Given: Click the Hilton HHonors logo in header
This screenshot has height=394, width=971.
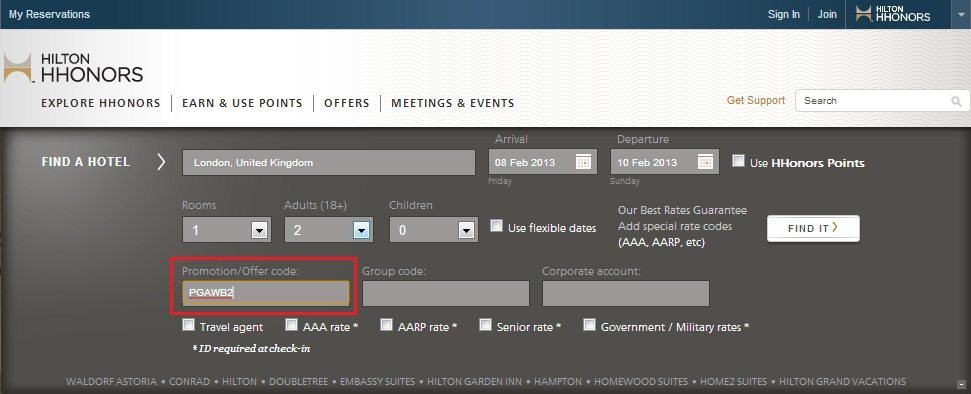Looking at the screenshot, I should tap(73, 68).
